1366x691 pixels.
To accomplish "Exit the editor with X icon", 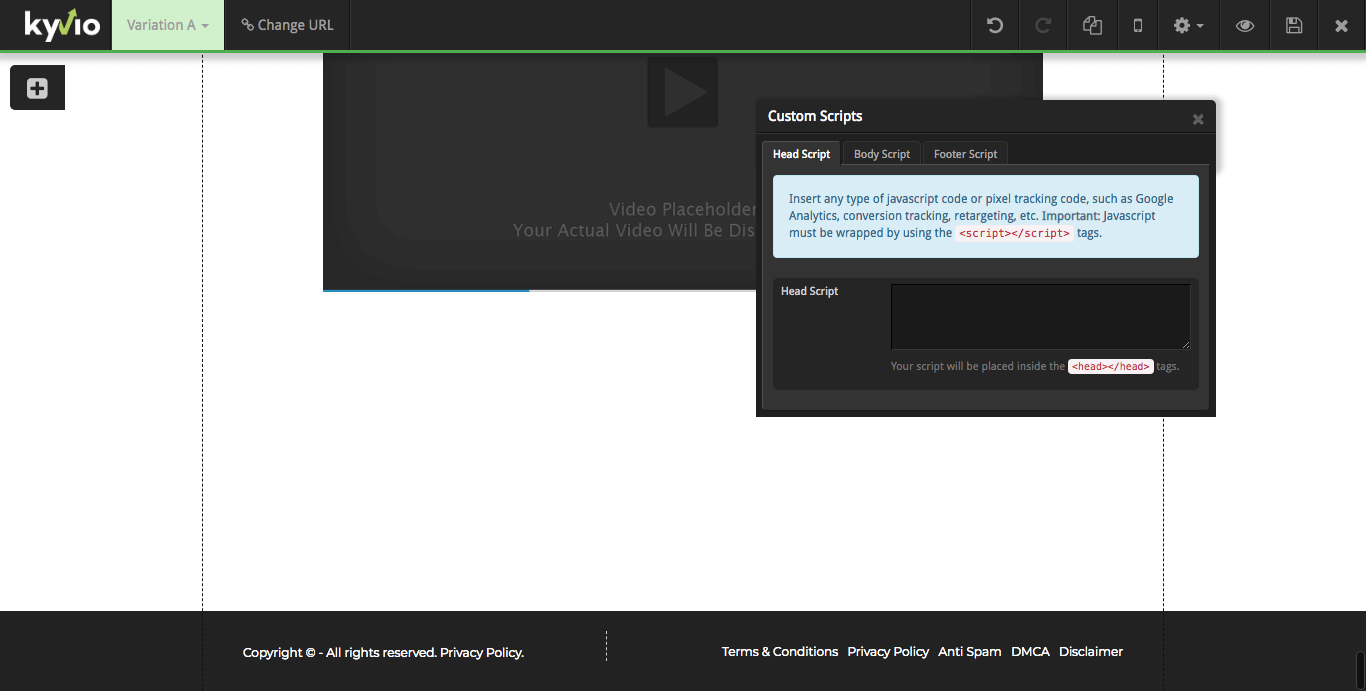I will click(x=1342, y=25).
